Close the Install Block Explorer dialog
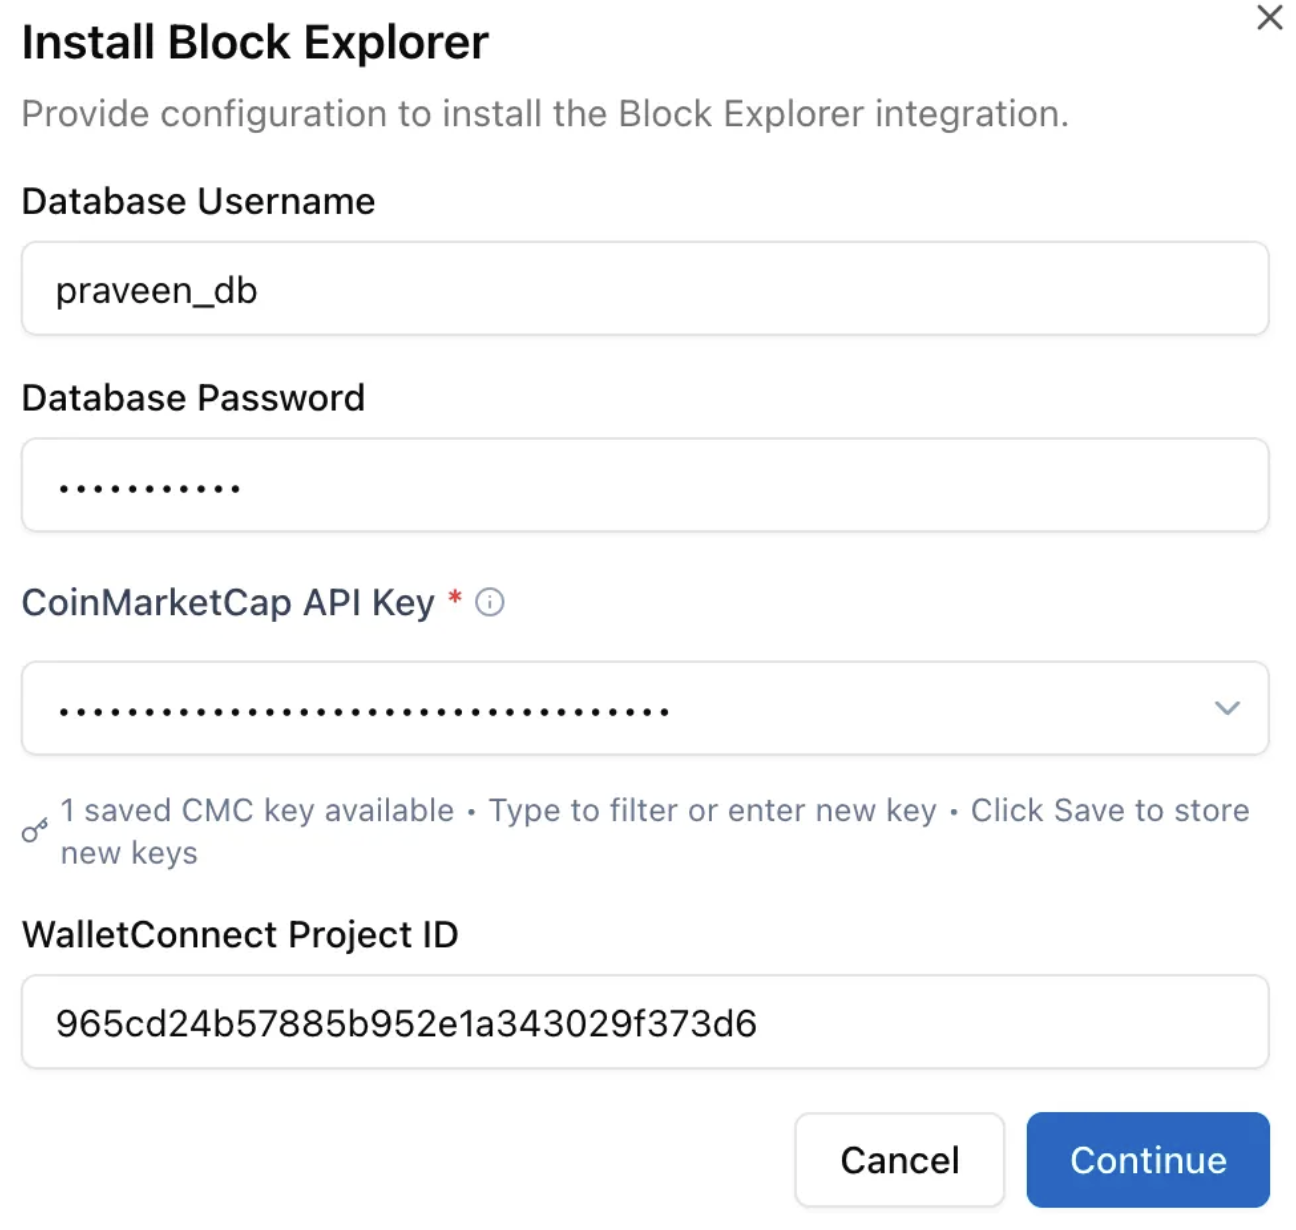 tap(1269, 18)
